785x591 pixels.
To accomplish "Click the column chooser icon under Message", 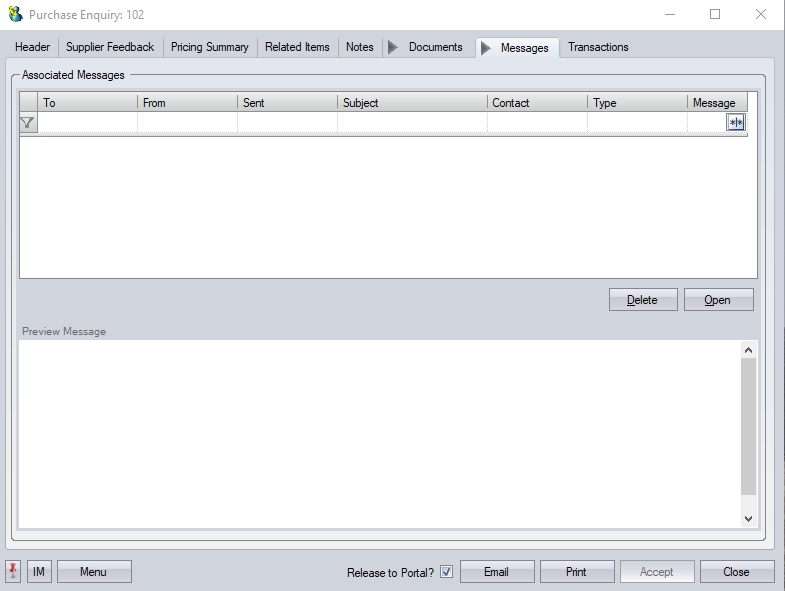I will [x=735, y=122].
